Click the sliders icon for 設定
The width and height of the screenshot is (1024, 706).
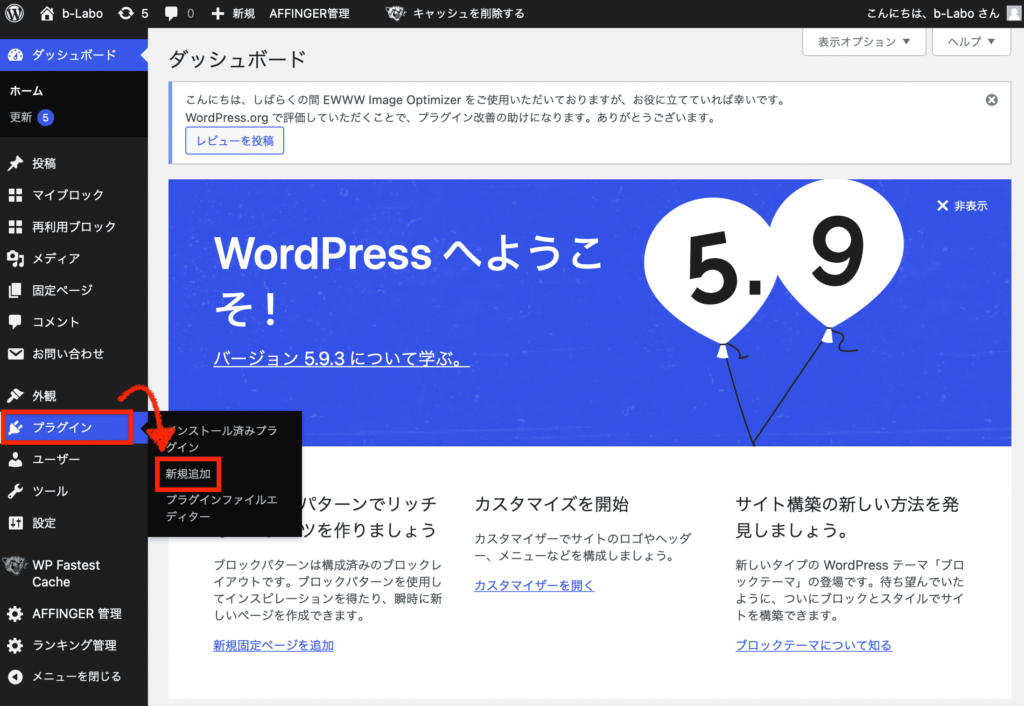click(x=15, y=522)
